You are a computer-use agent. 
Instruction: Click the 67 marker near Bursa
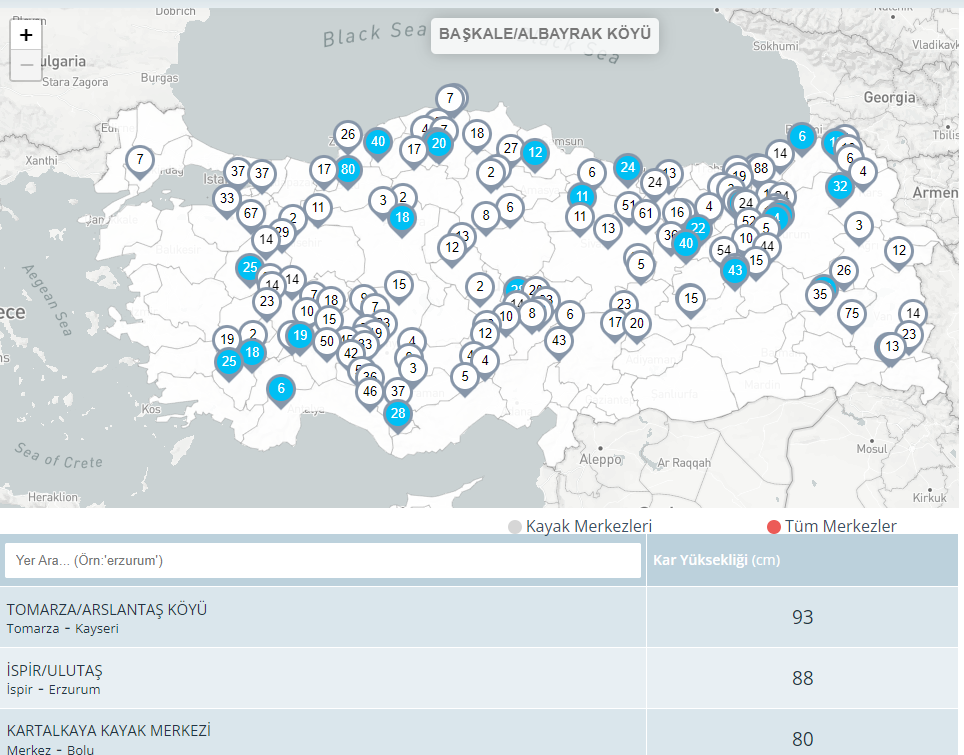pyautogui.click(x=251, y=213)
